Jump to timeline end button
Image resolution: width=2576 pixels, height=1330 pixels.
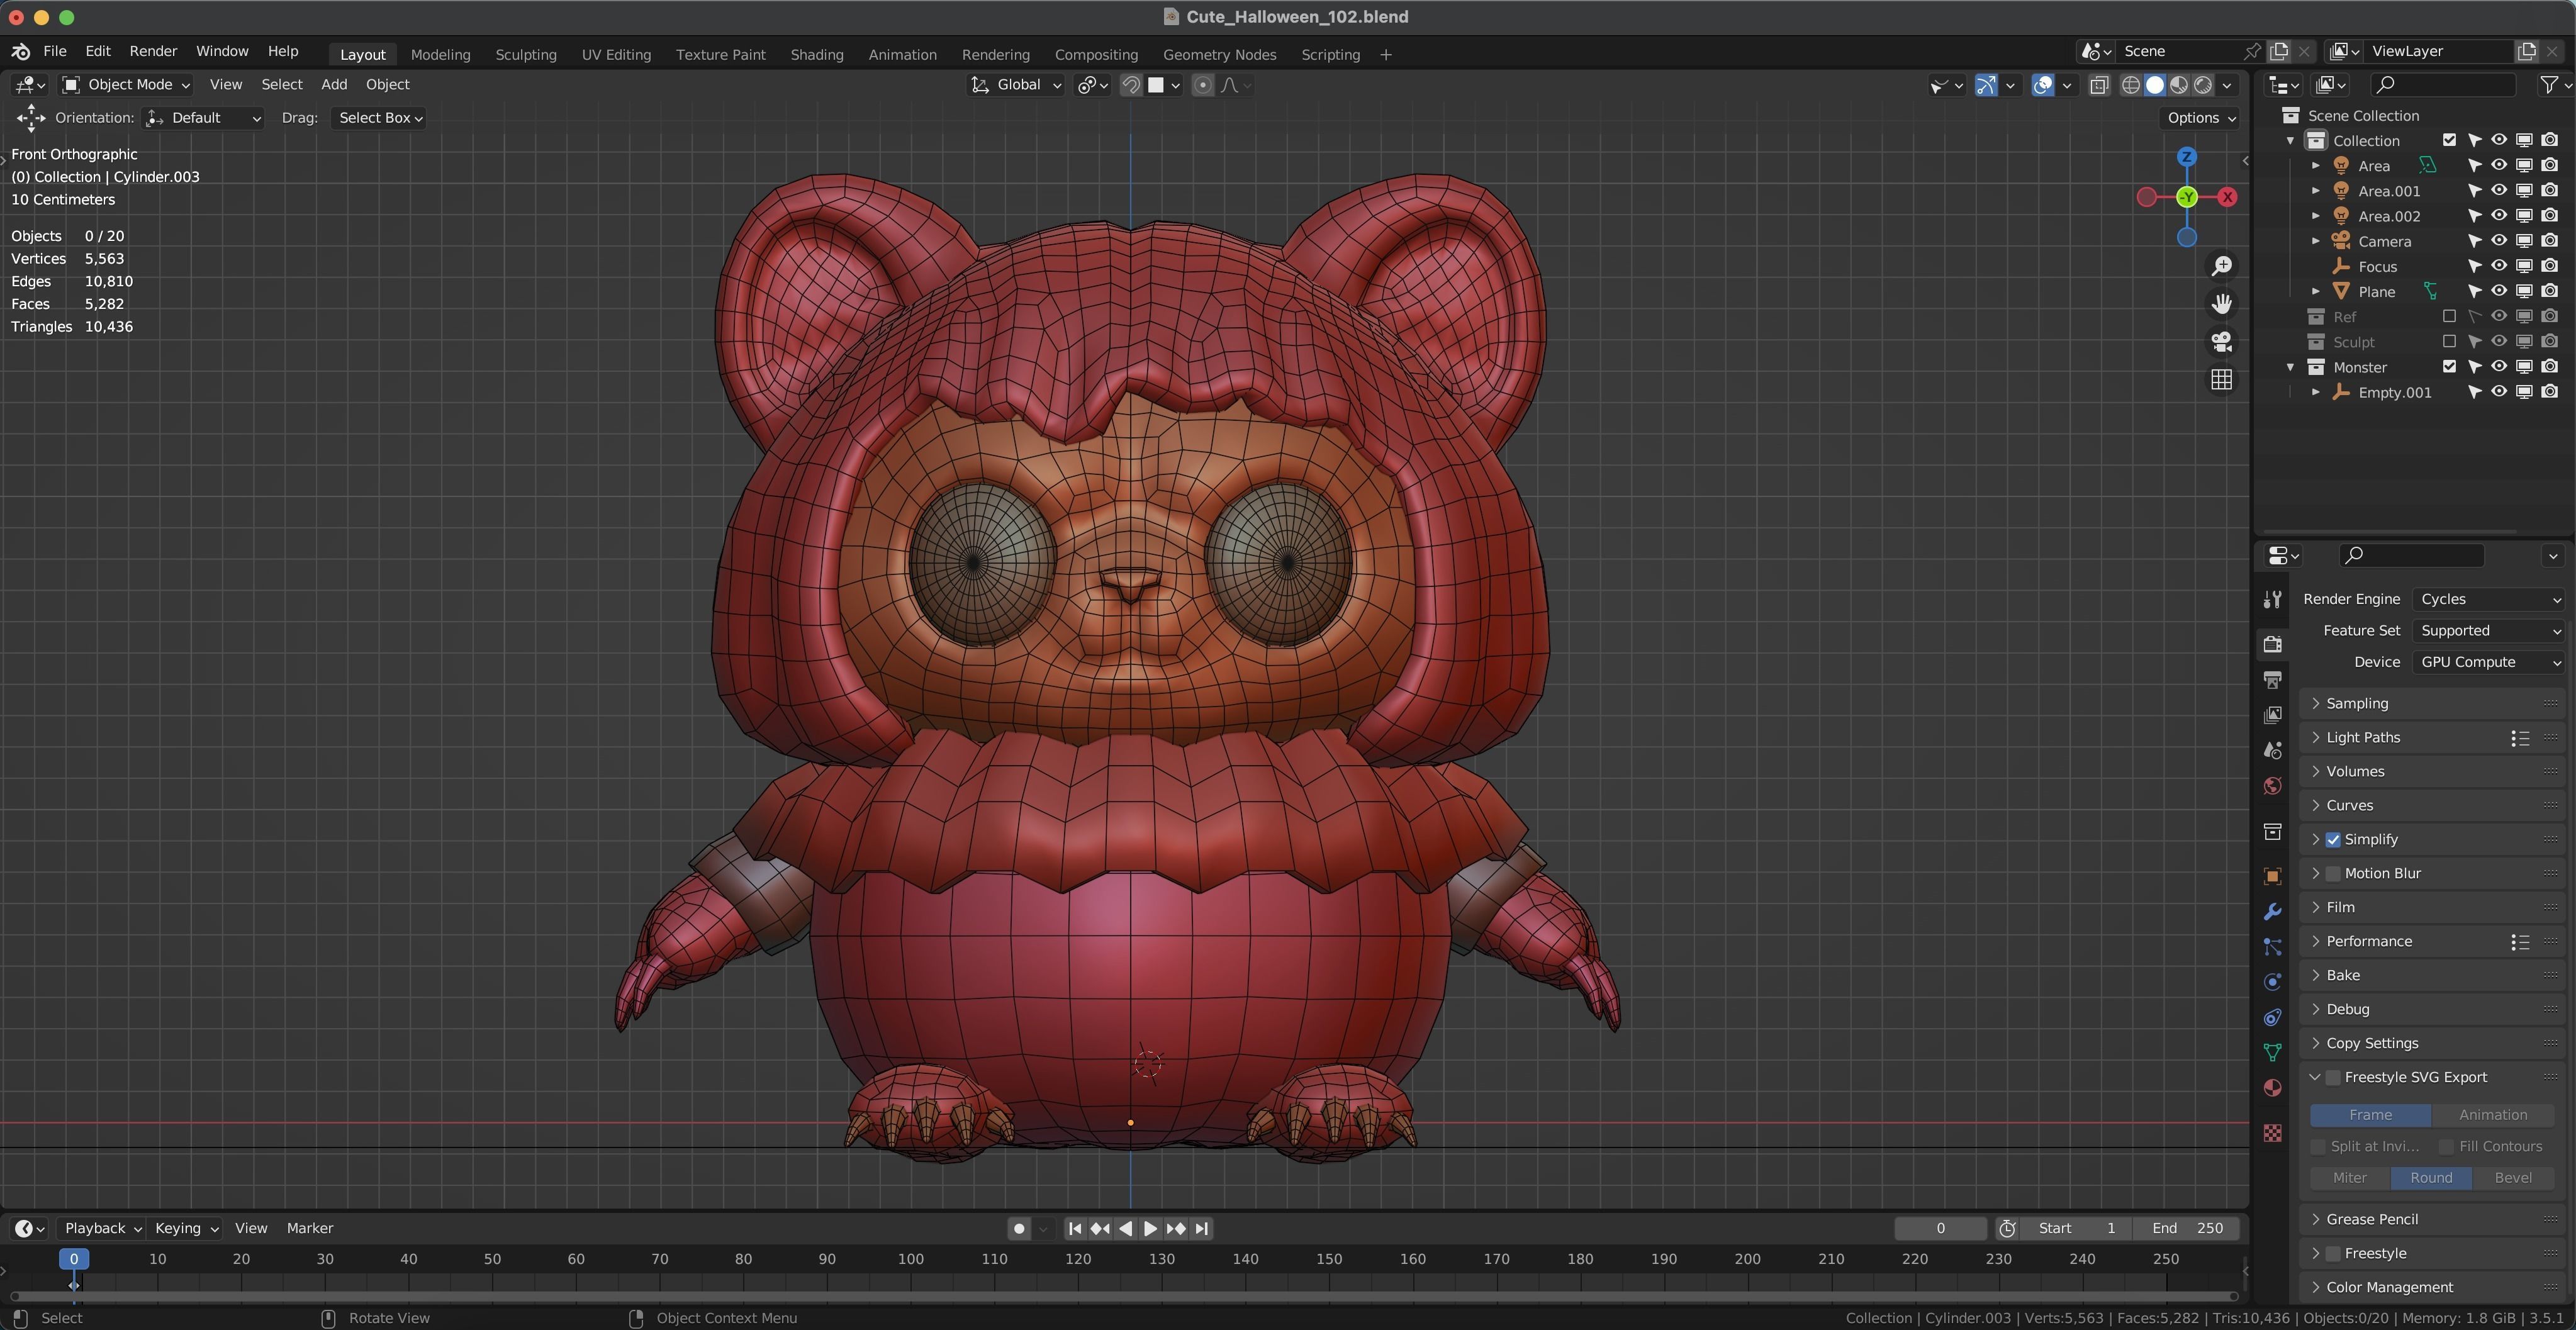coord(1202,1229)
